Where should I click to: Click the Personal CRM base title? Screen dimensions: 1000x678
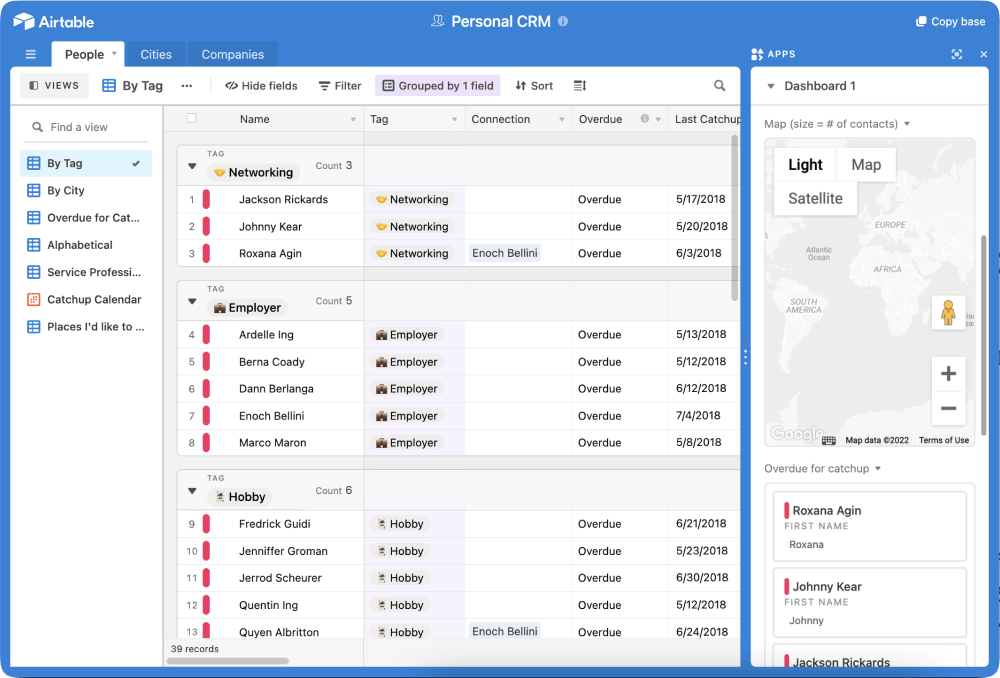pos(501,22)
